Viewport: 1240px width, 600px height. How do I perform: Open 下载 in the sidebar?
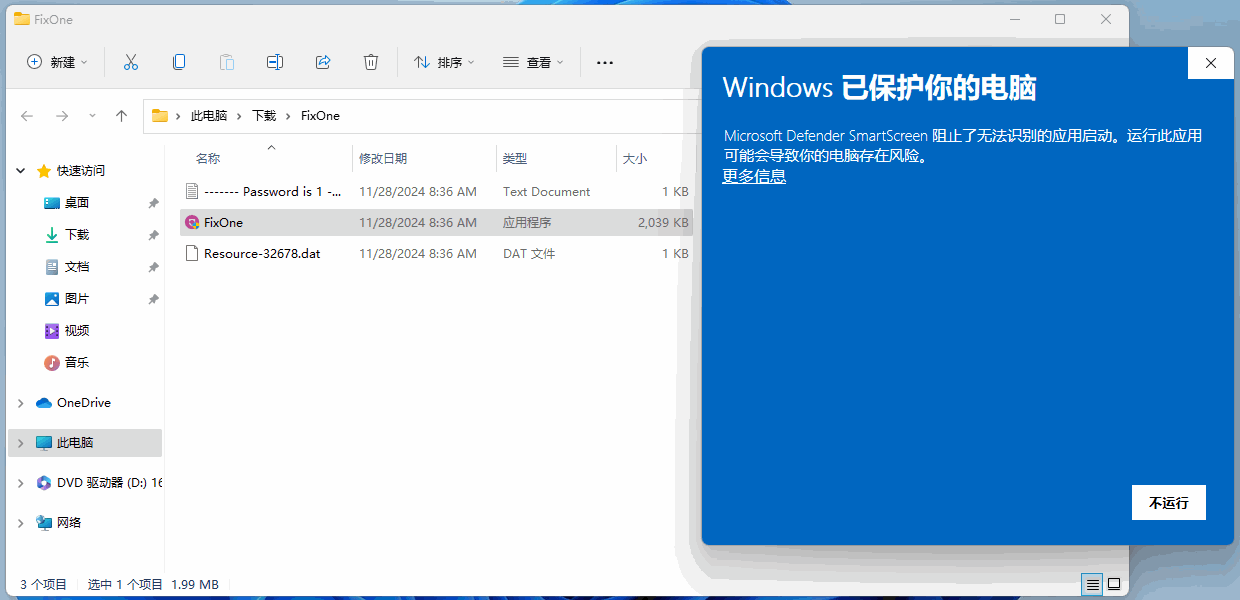[x=77, y=235]
